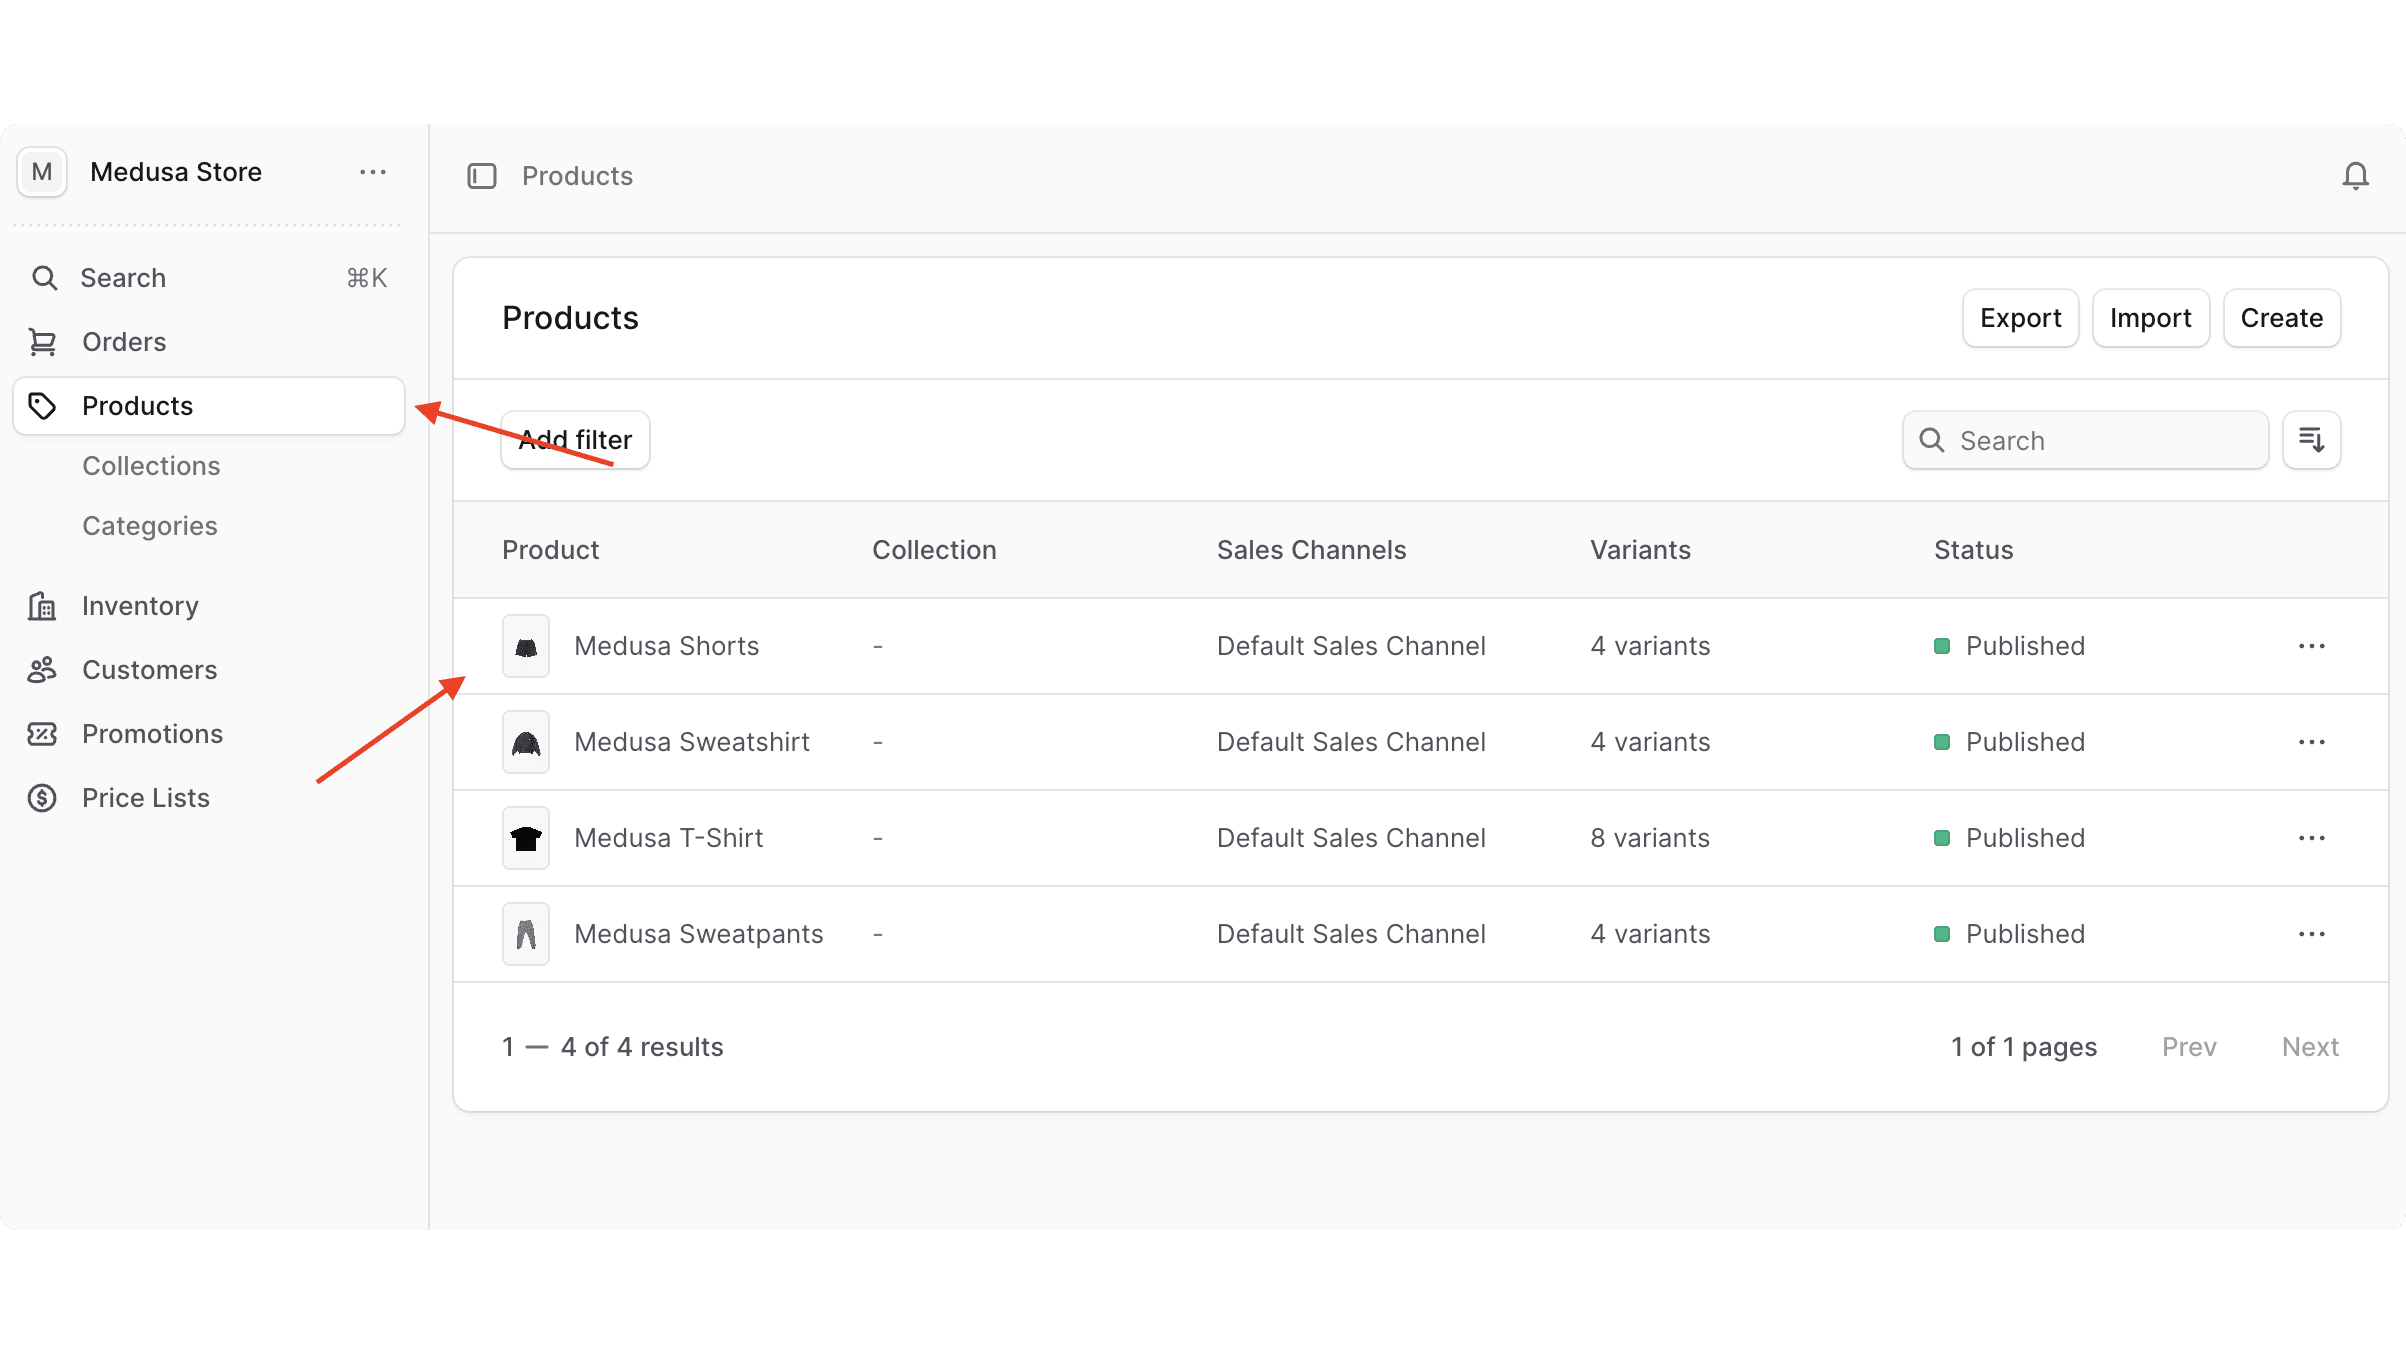
Task: Click the Add filter button
Action: [574, 439]
